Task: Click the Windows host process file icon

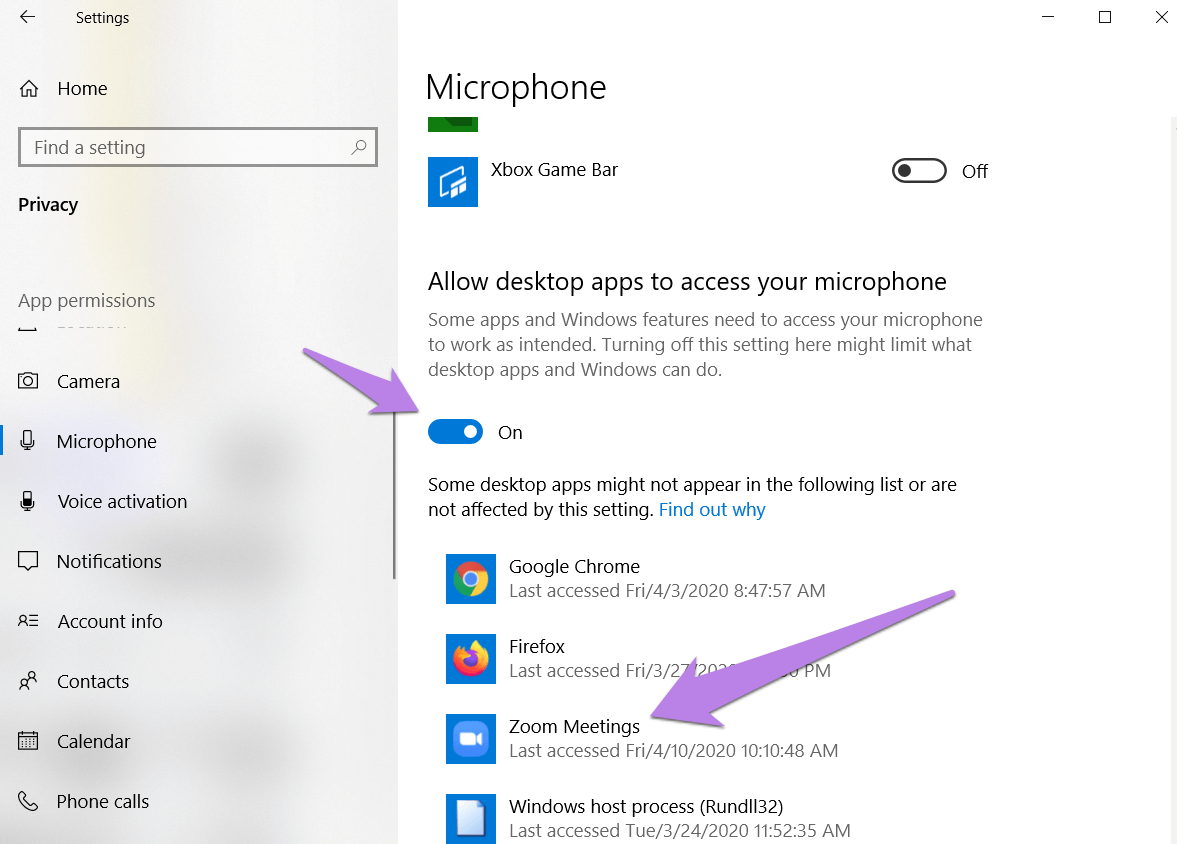Action: tap(470, 818)
